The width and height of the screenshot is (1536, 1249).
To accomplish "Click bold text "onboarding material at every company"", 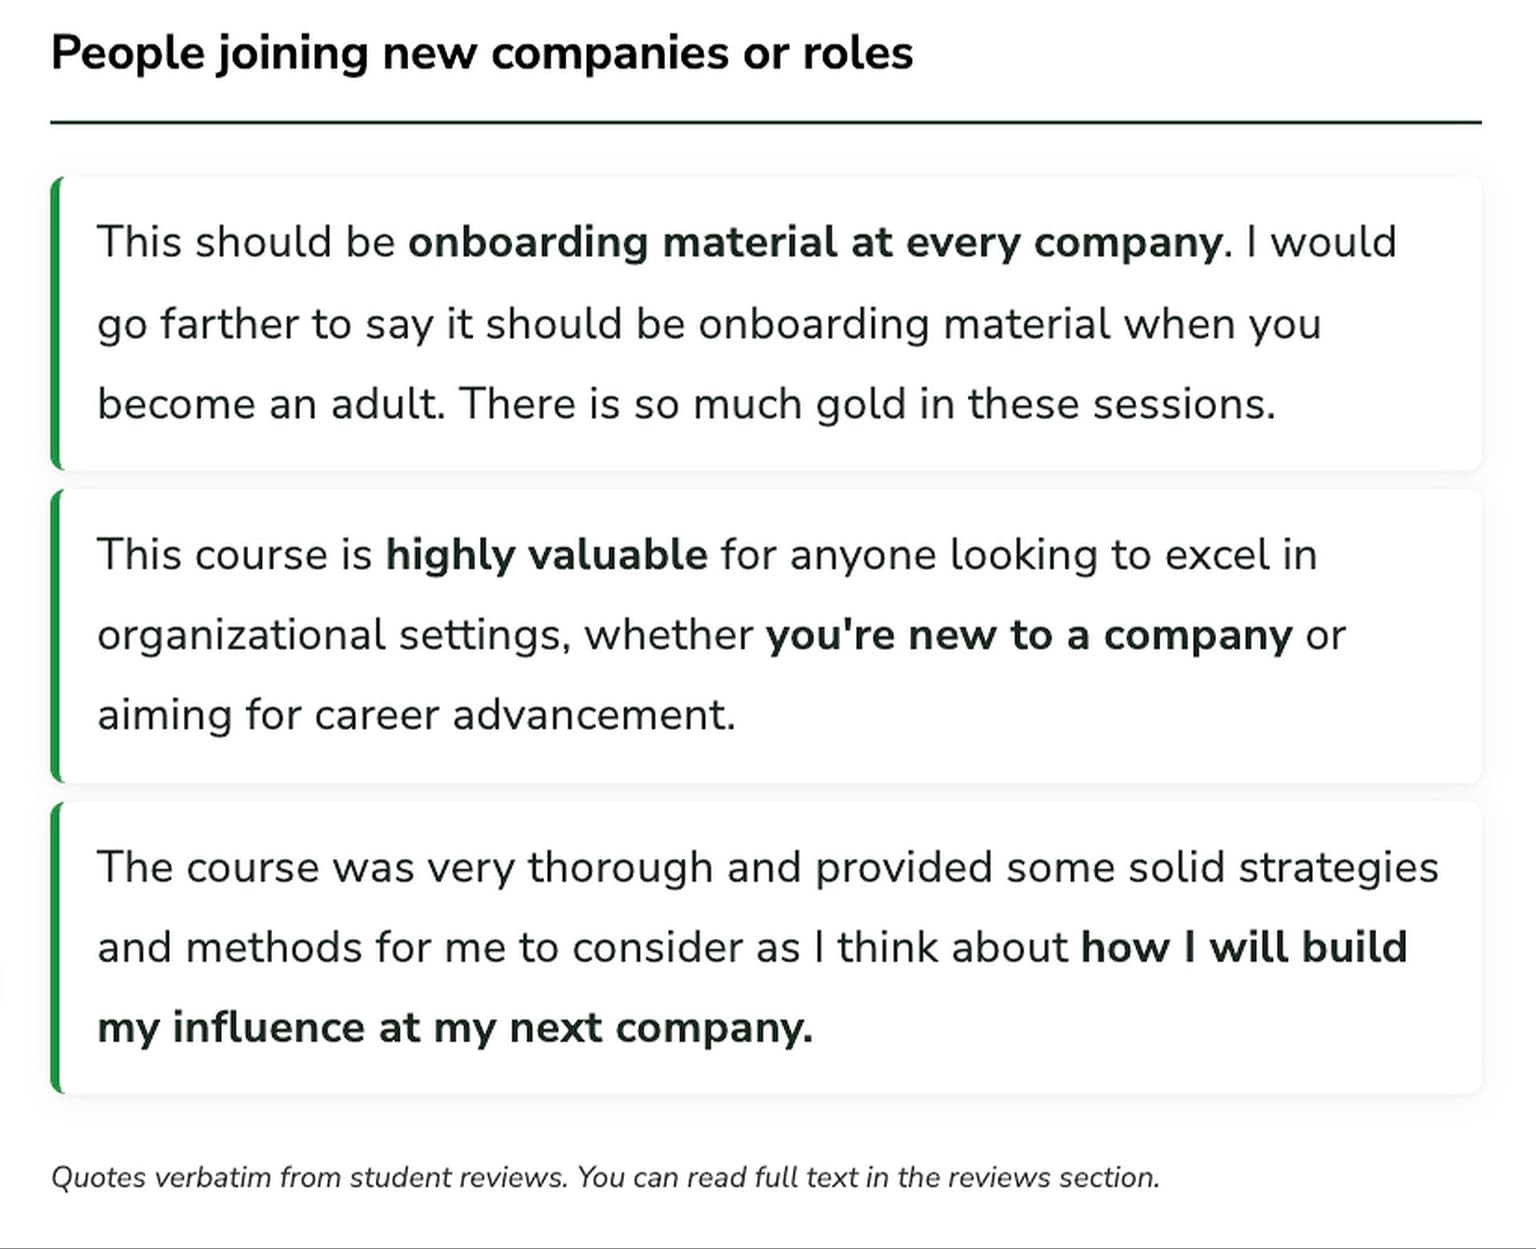I will [814, 243].
